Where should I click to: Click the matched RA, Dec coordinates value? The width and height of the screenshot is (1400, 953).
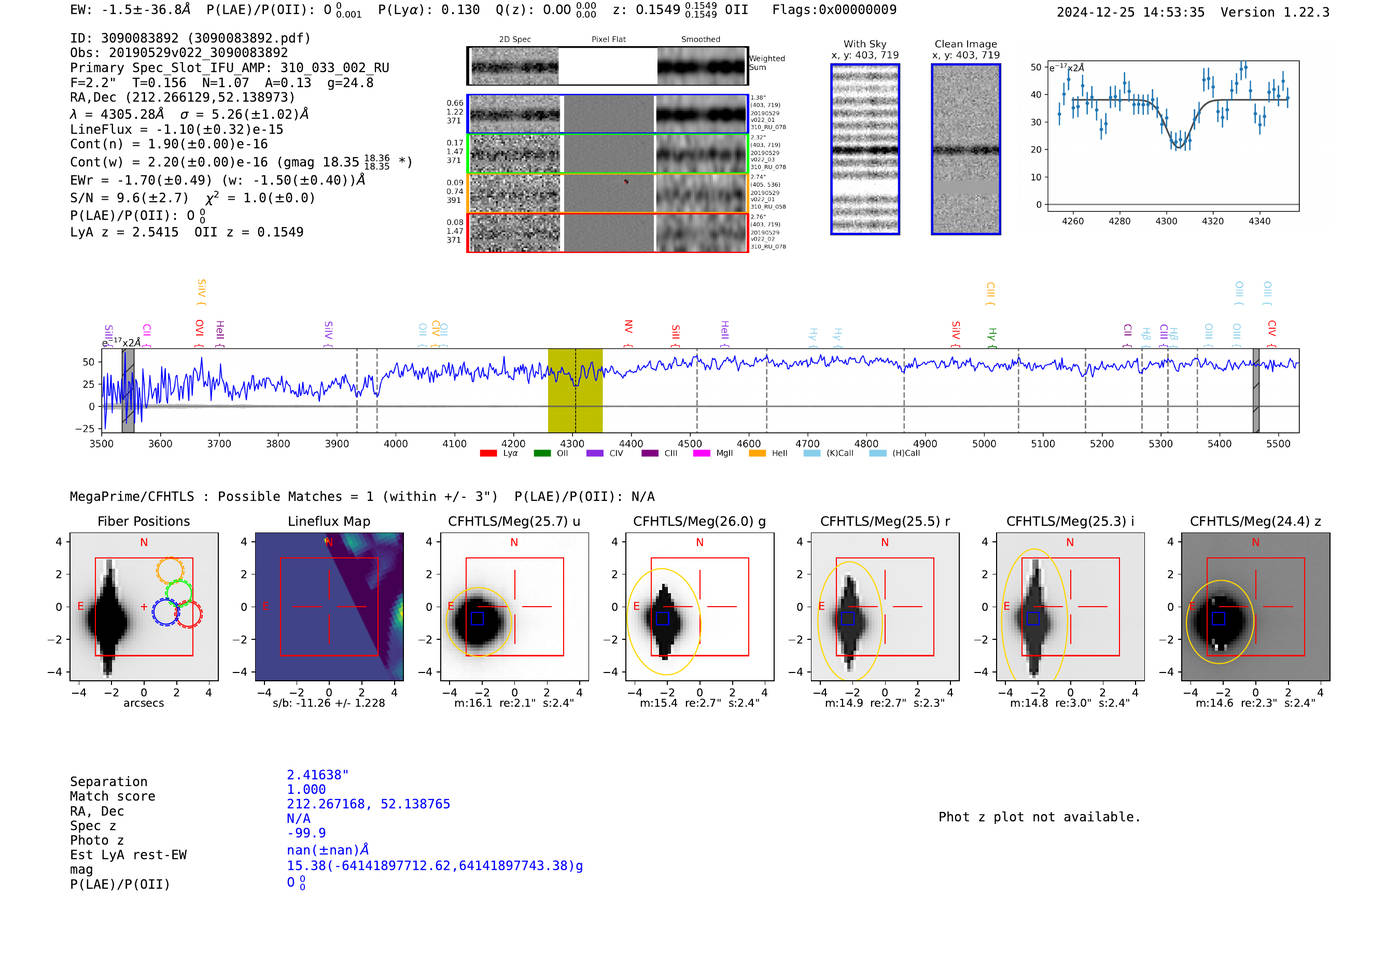(368, 804)
